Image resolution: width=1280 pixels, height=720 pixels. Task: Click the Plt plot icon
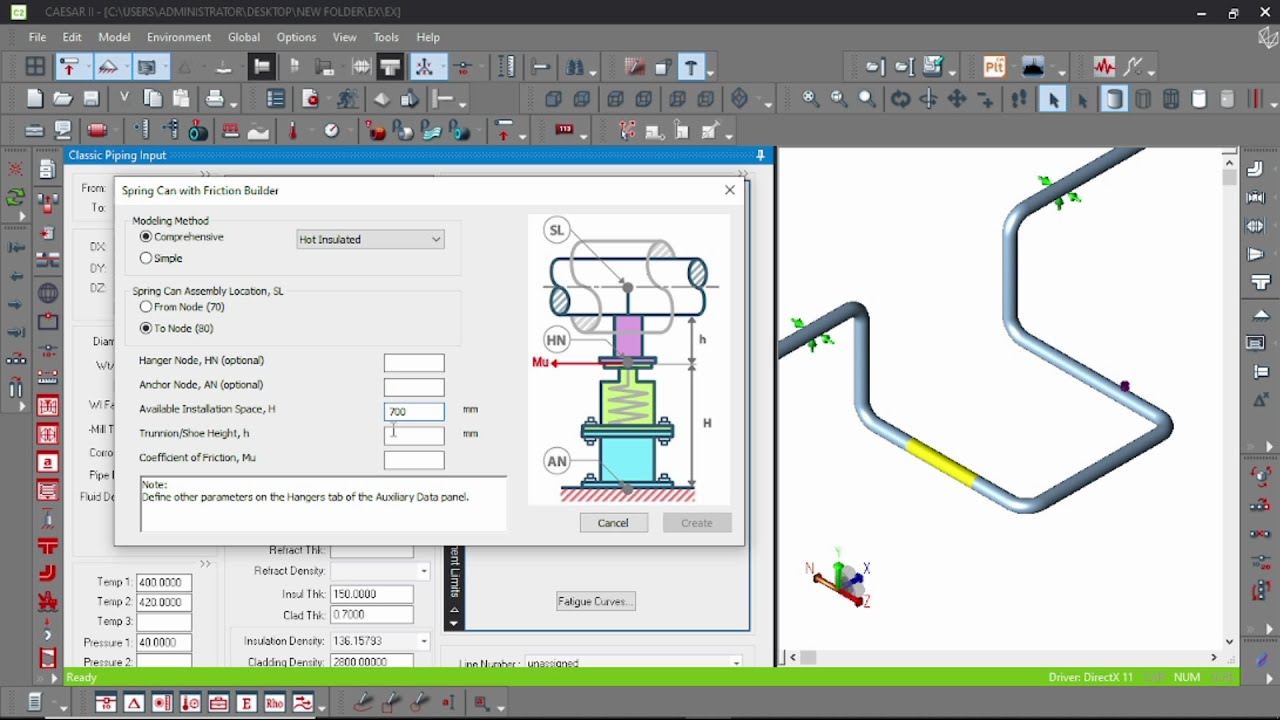click(x=994, y=68)
